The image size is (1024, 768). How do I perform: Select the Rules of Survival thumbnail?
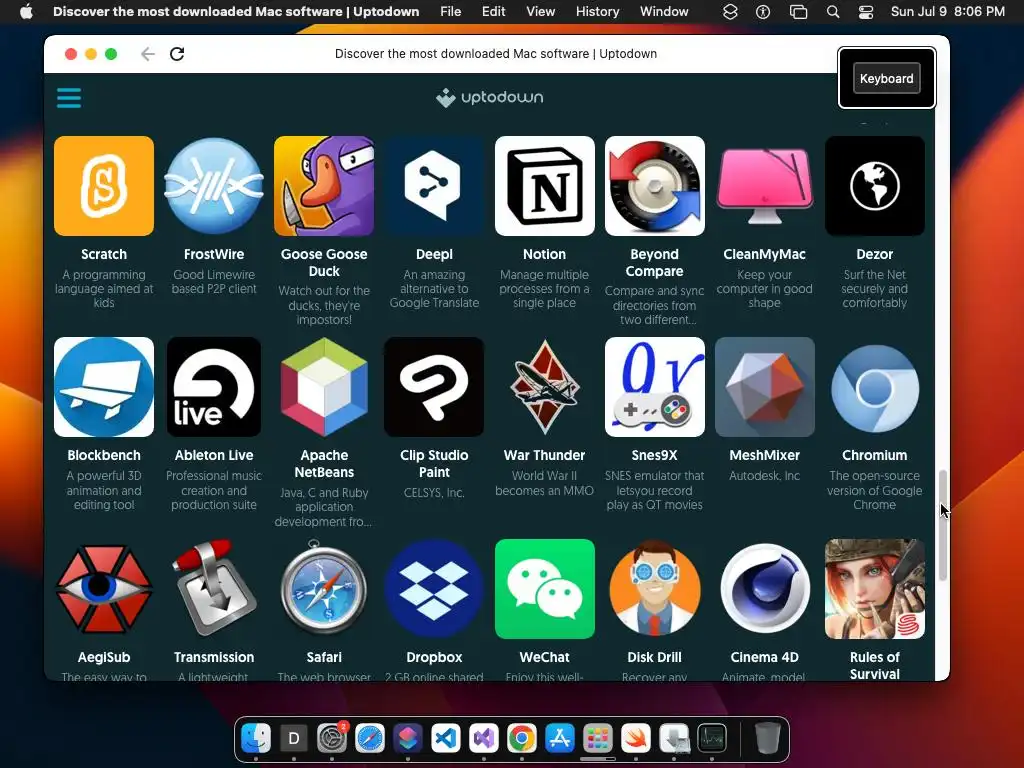(874, 589)
